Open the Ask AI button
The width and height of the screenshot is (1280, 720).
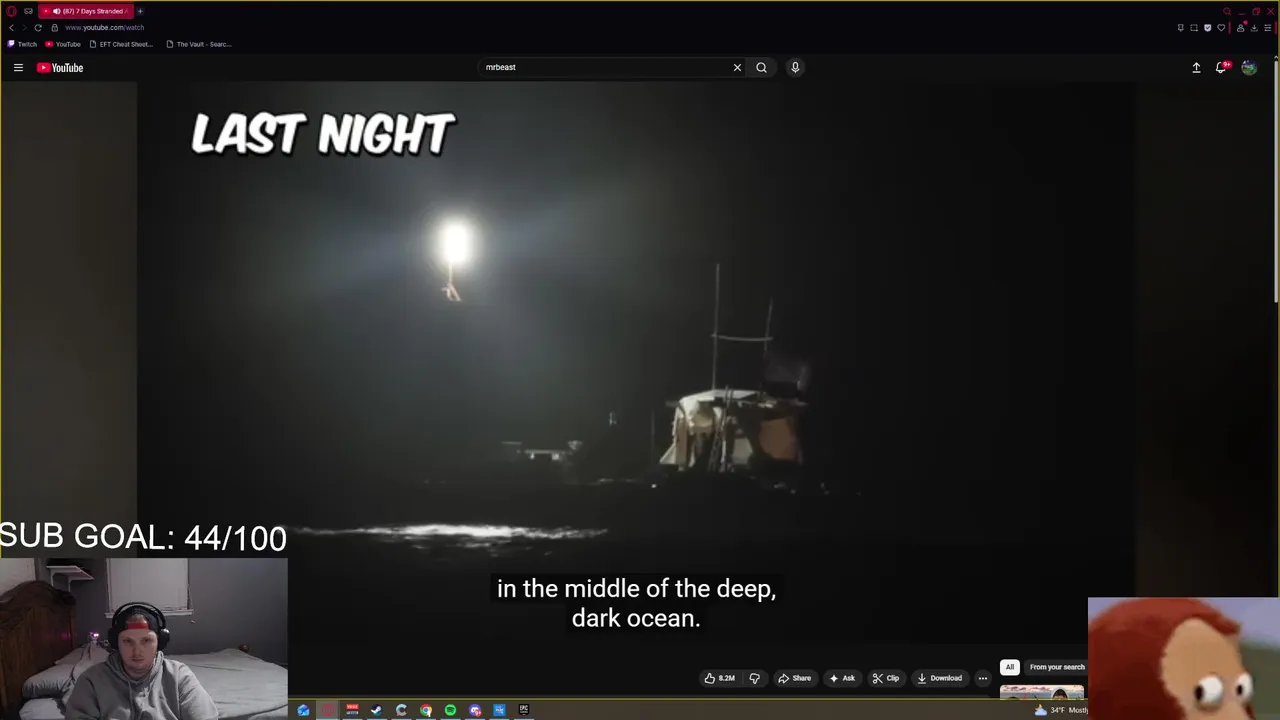[x=841, y=678]
